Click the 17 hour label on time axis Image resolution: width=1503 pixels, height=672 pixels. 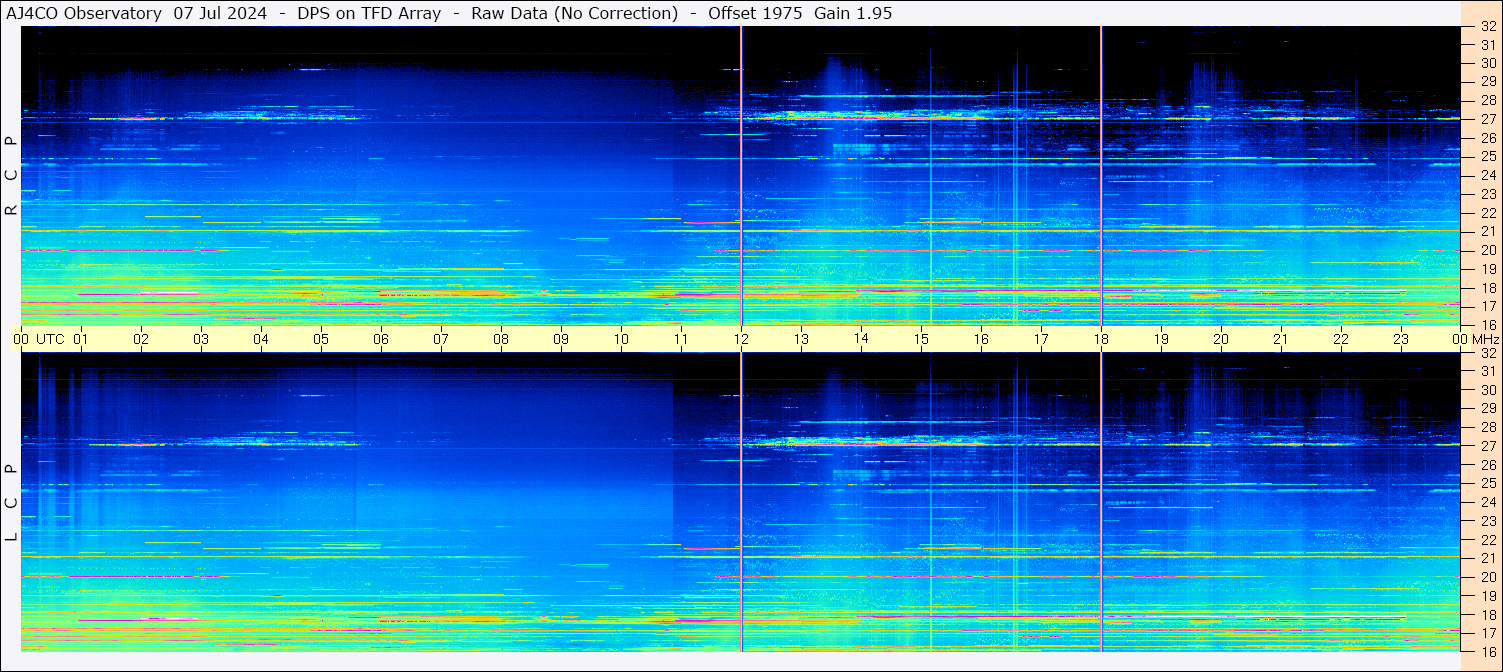tap(1041, 339)
